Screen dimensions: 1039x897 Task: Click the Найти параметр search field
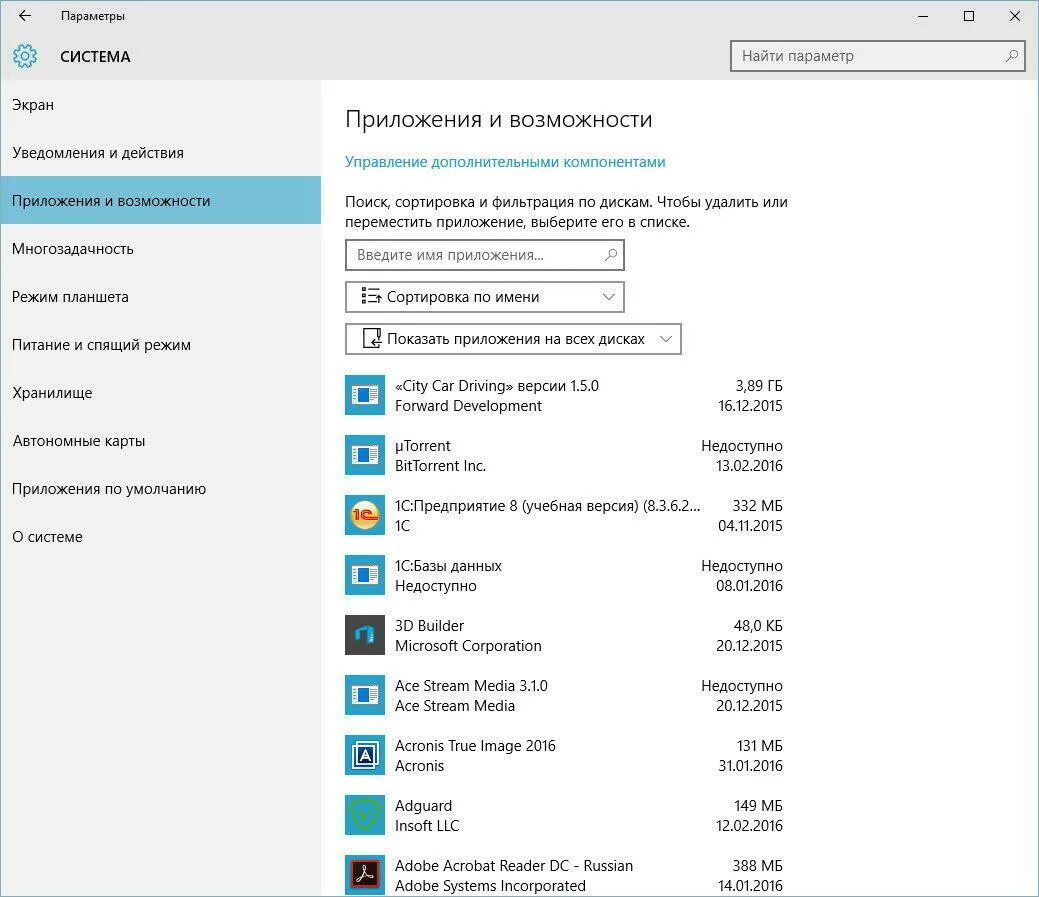click(877, 56)
